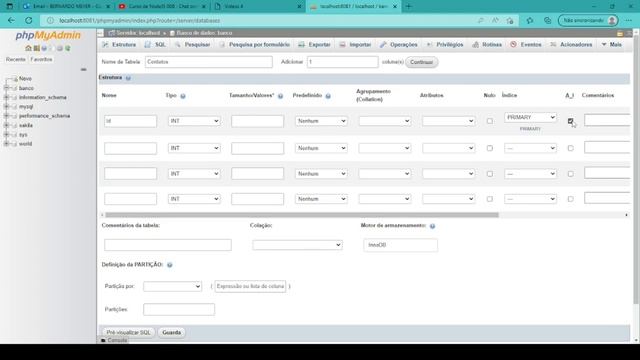Open the table Colação dropdown

(297, 245)
